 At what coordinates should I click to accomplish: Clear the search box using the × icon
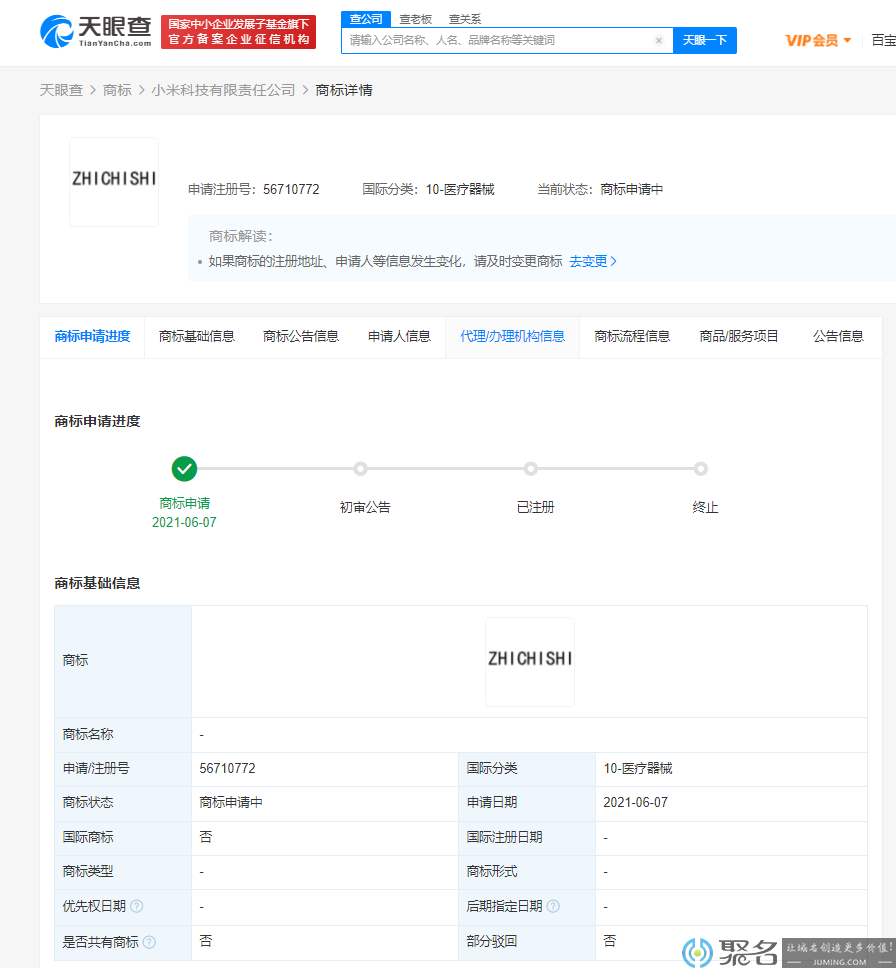658,40
